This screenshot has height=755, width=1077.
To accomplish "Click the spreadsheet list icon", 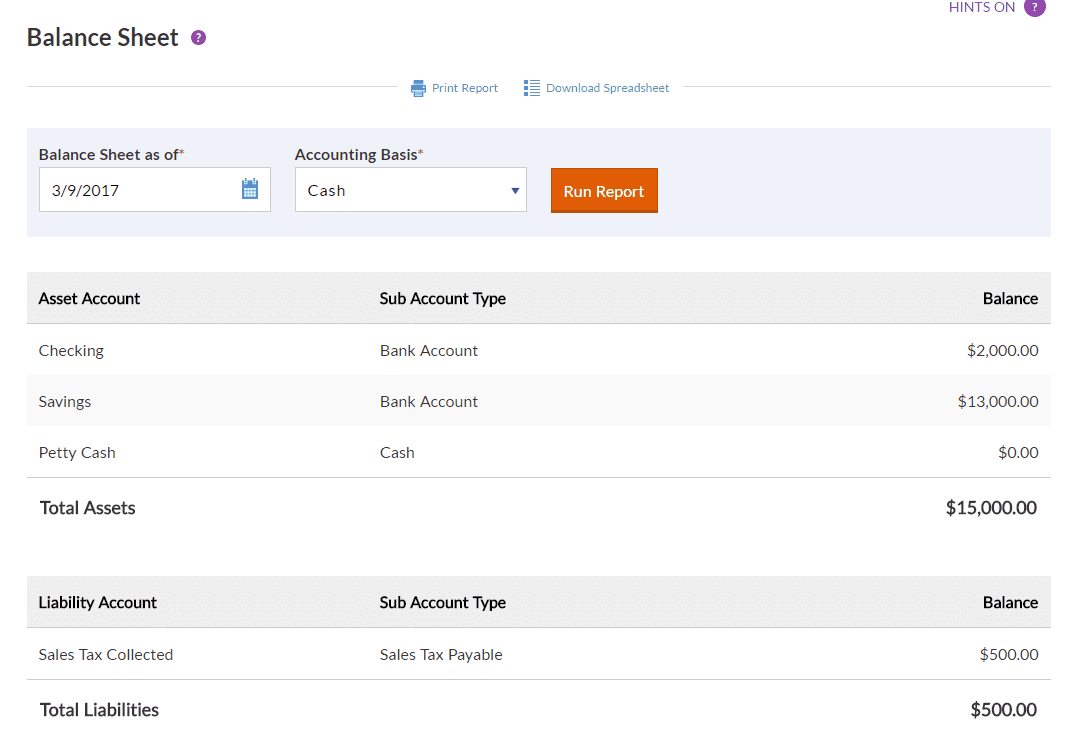I will (x=532, y=88).
